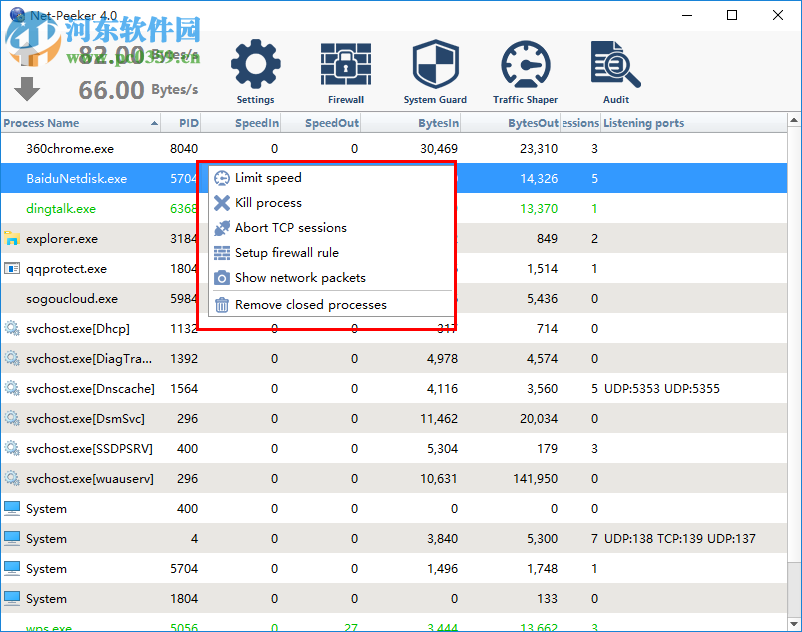This screenshot has width=802, height=632.
Task: Click the gear icon beside svchost.exe[Dhcp]
Action: tap(11, 328)
